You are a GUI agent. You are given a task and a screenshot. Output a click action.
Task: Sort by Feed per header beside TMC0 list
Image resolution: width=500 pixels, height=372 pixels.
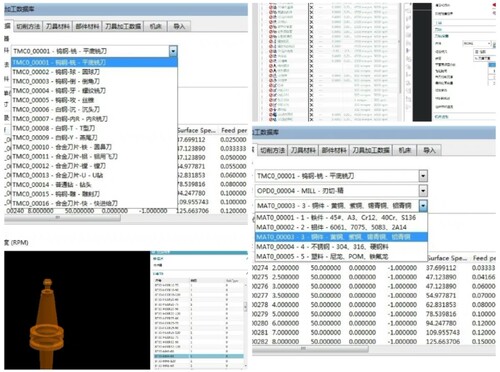point(234,130)
